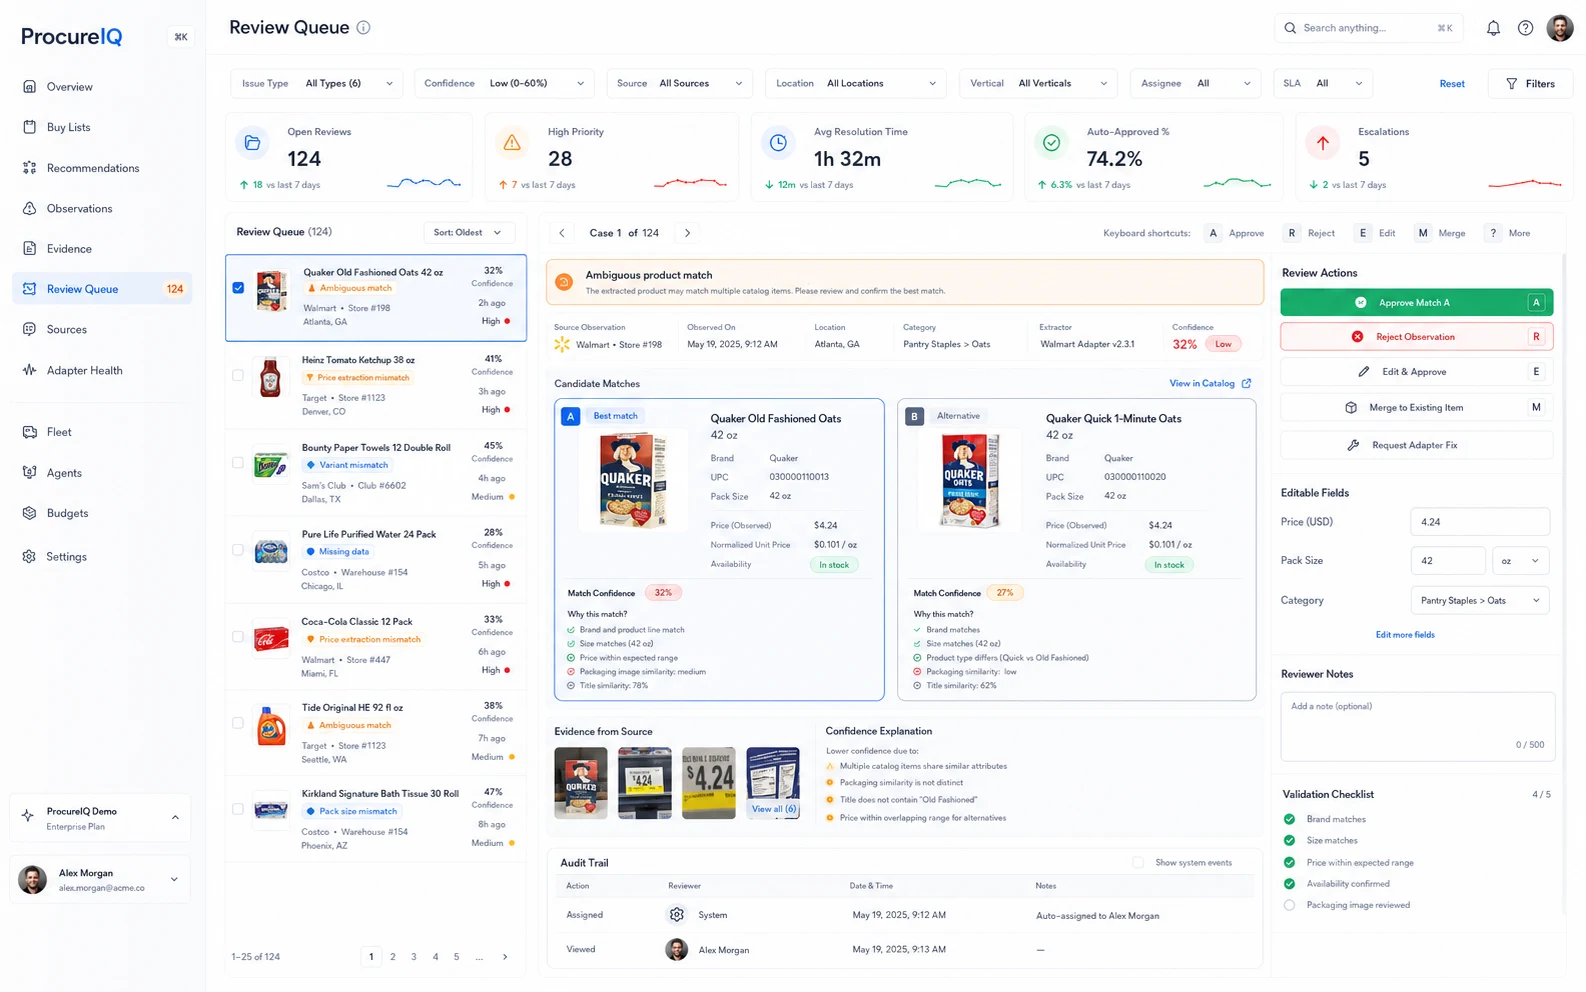Open the help question mark icon
The width and height of the screenshot is (1586, 992).
[1525, 28]
